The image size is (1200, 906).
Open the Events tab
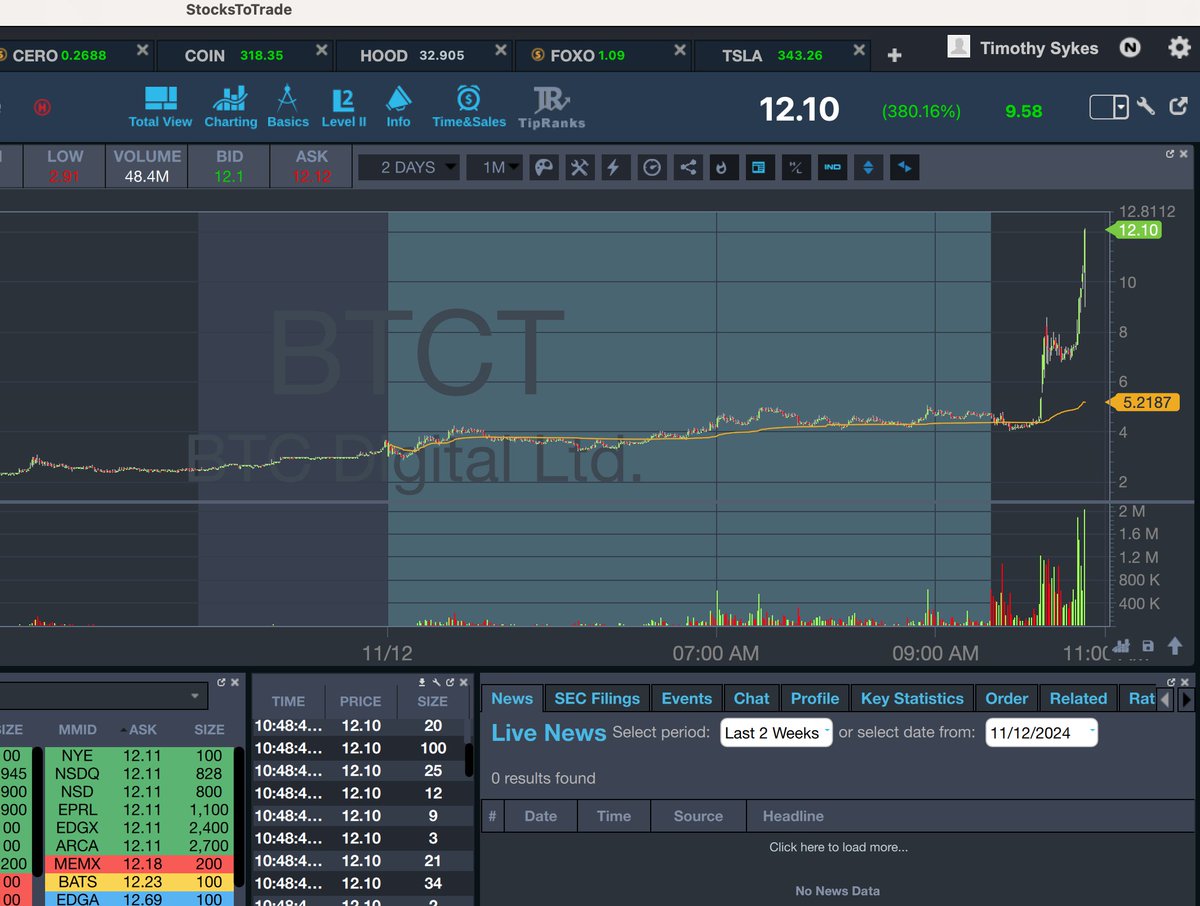(687, 698)
